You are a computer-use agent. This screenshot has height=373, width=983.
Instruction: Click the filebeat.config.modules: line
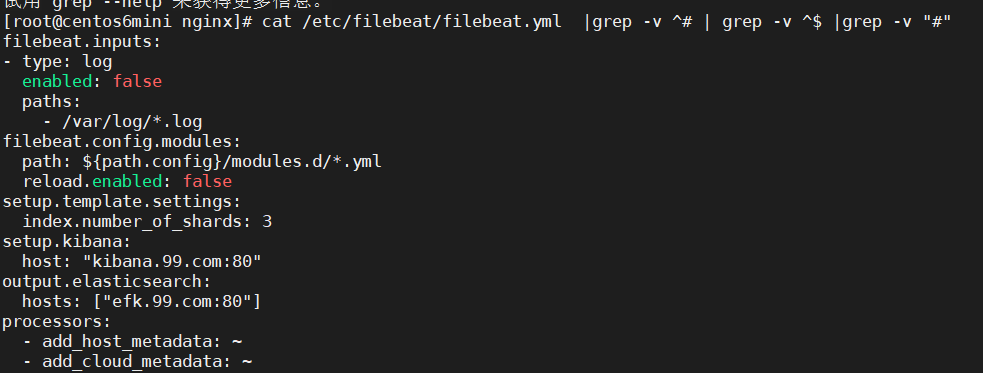[122, 142]
